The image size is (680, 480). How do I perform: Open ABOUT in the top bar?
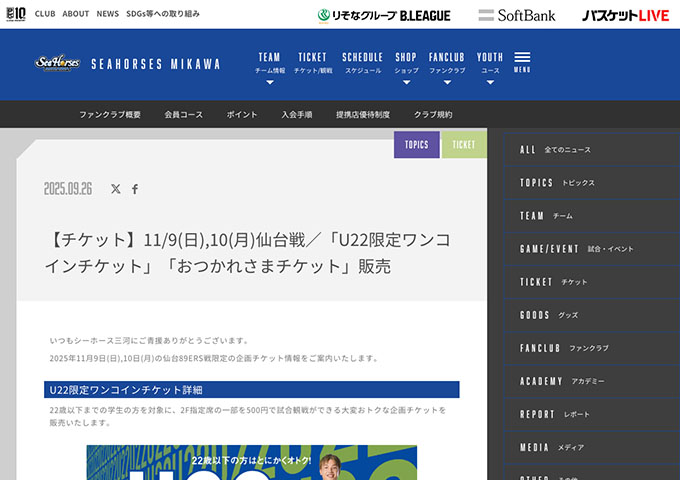[x=75, y=14]
